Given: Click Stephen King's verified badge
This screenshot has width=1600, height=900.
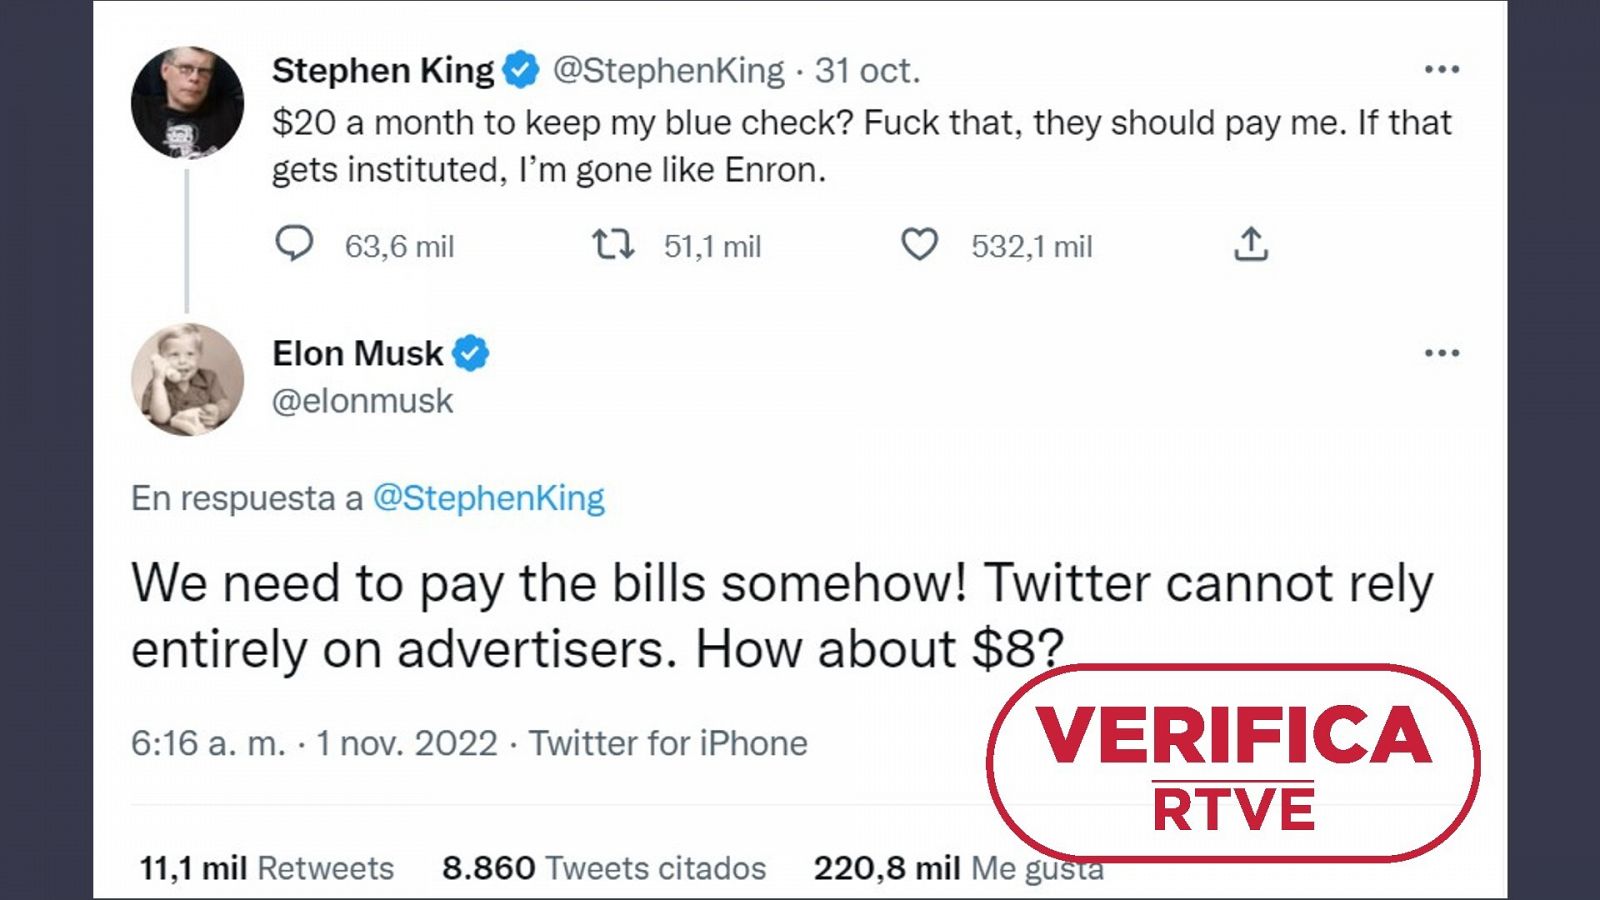Looking at the screenshot, I should point(520,70).
